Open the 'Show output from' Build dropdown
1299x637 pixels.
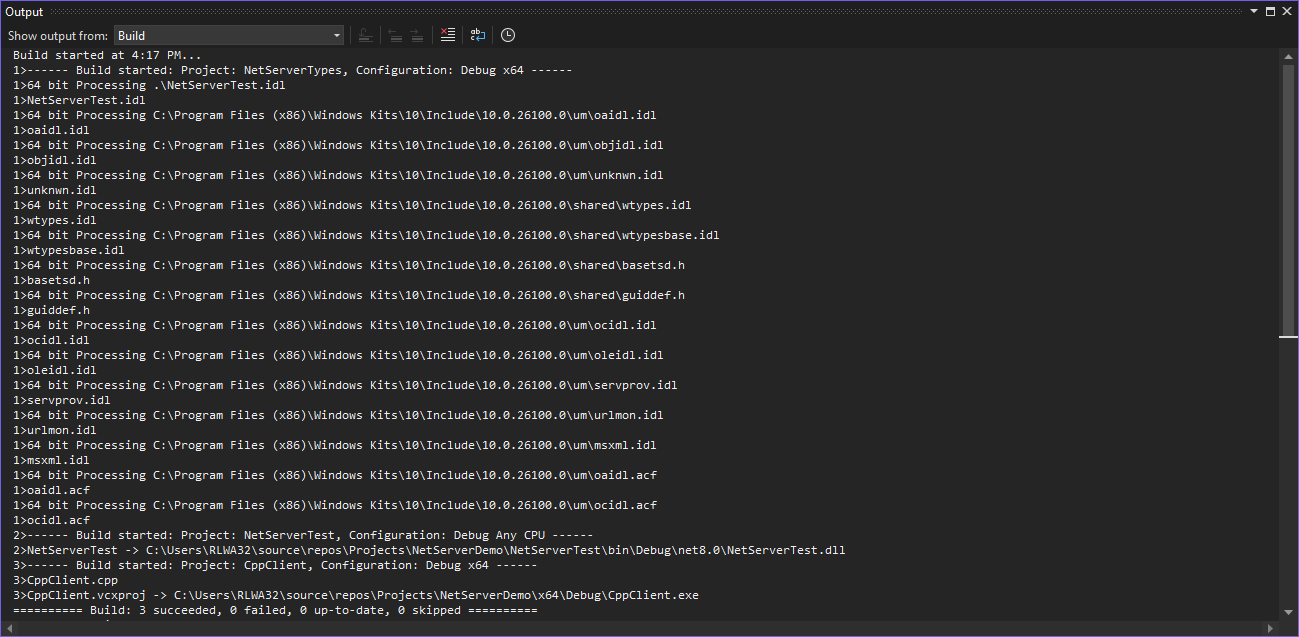click(x=229, y=35)
